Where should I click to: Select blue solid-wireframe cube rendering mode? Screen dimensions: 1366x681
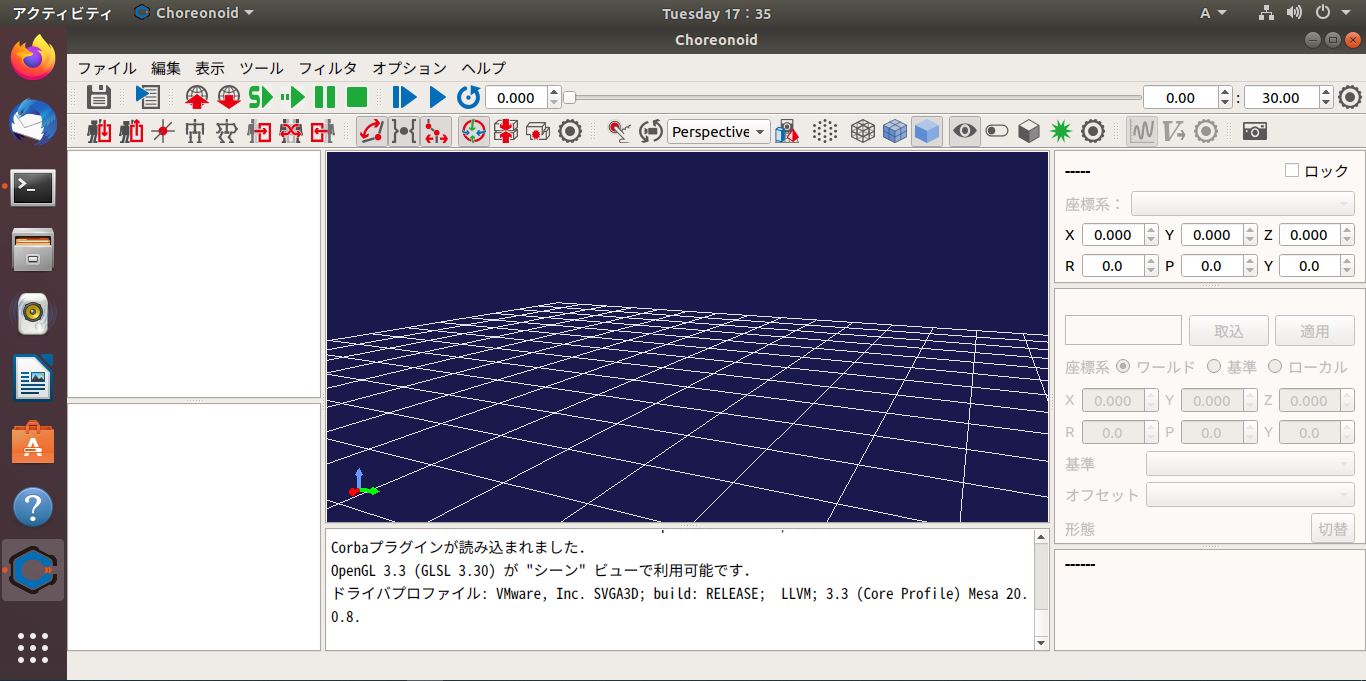tap(895, 131)
